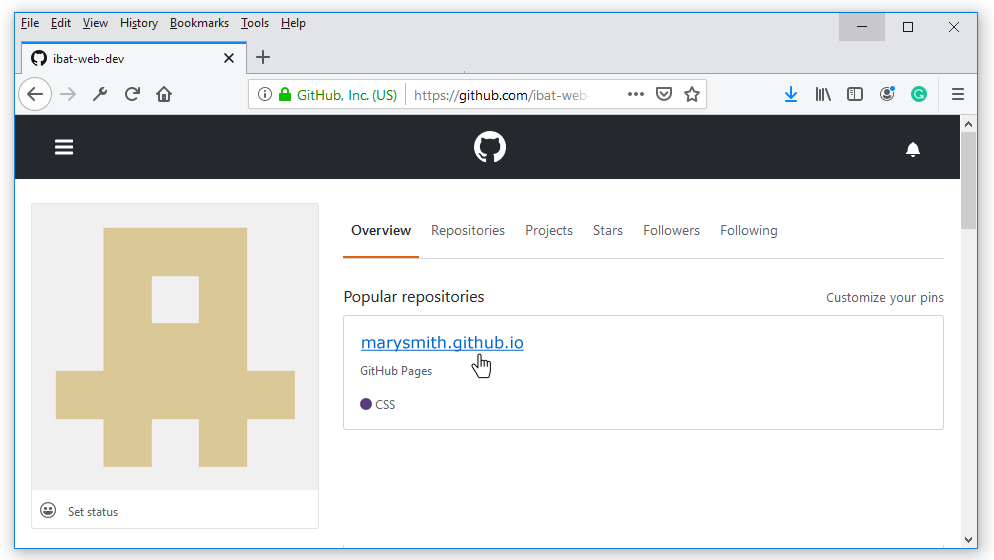Click Customize your pins

click(884, 298)
